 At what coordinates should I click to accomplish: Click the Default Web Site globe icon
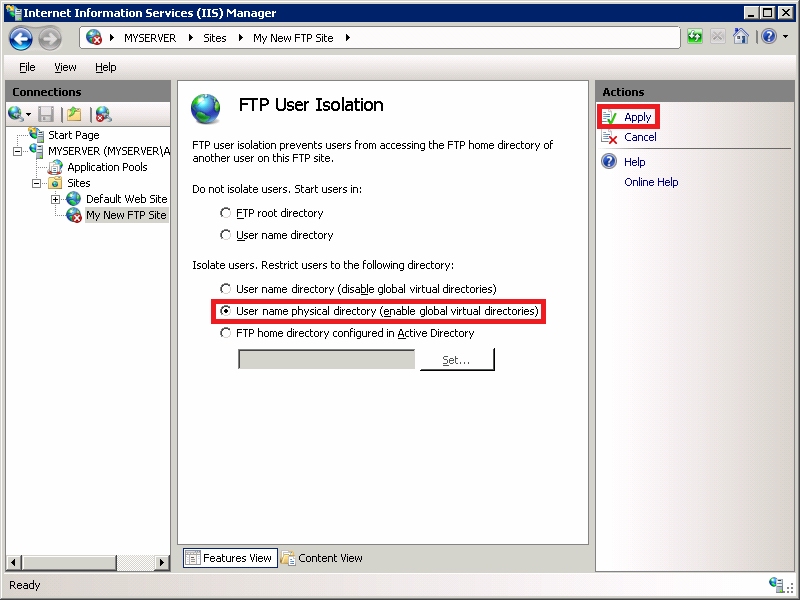tap(73, 199)
